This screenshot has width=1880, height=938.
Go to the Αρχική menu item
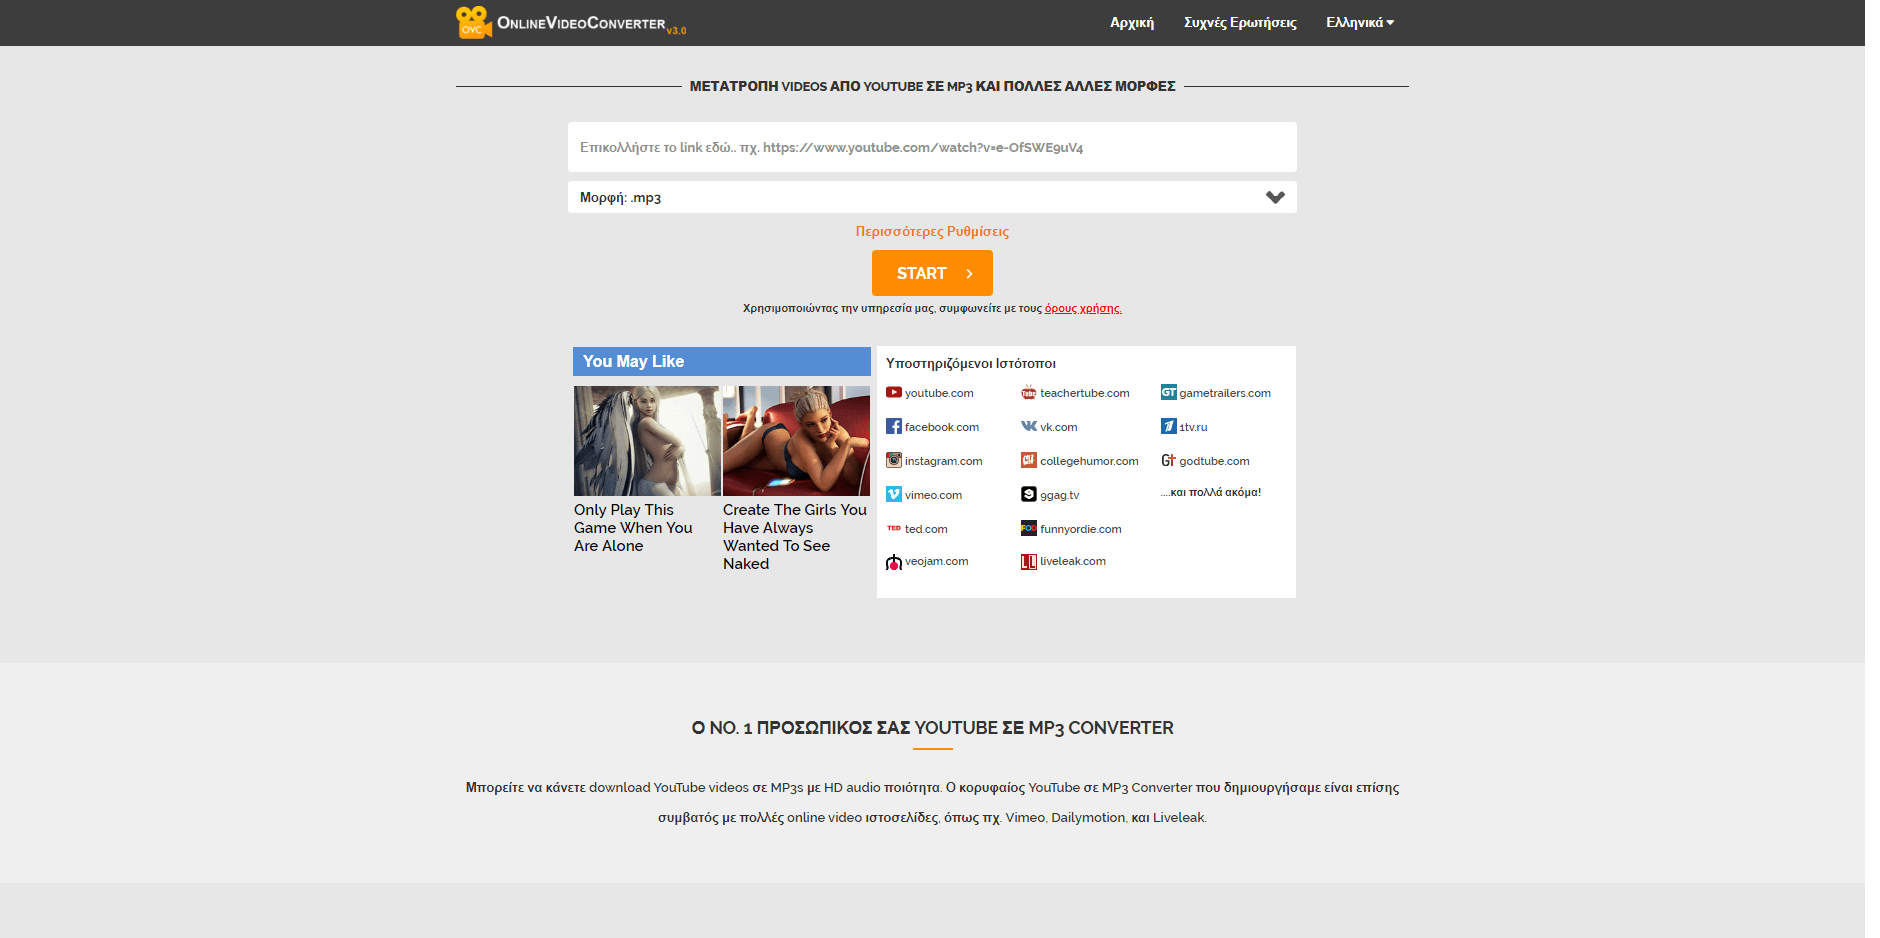1131,22
